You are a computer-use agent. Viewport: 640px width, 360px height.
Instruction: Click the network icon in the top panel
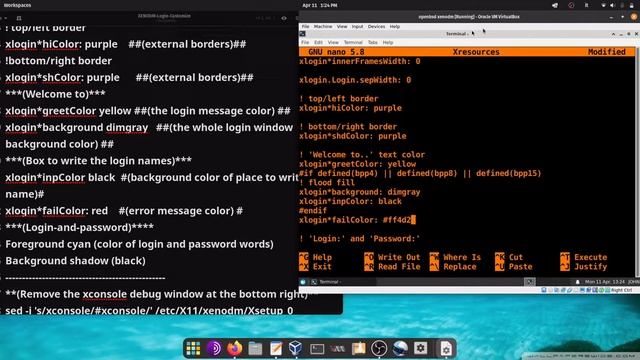tap(603, 5)
